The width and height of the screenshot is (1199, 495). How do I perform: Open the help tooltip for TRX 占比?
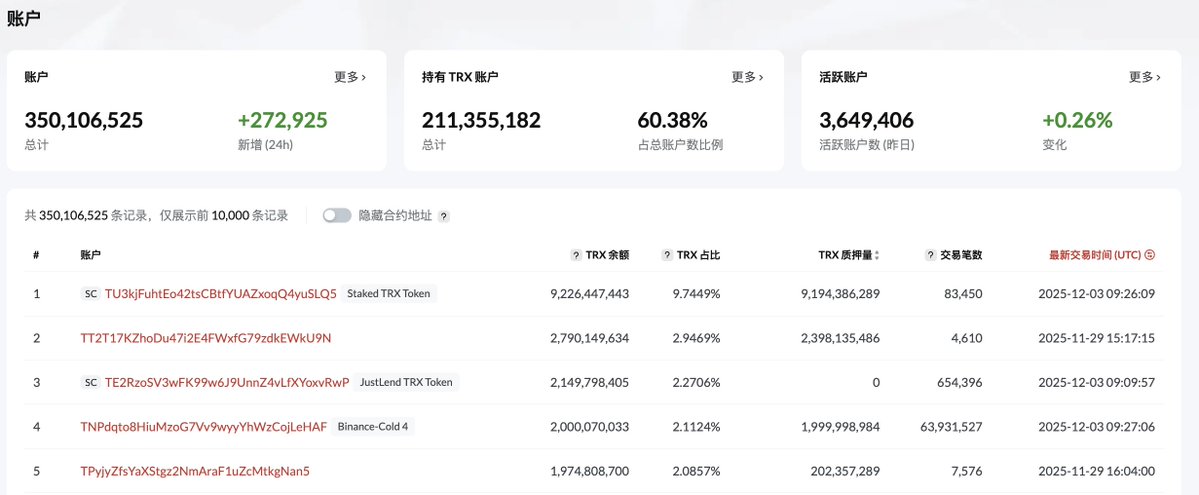667,255
